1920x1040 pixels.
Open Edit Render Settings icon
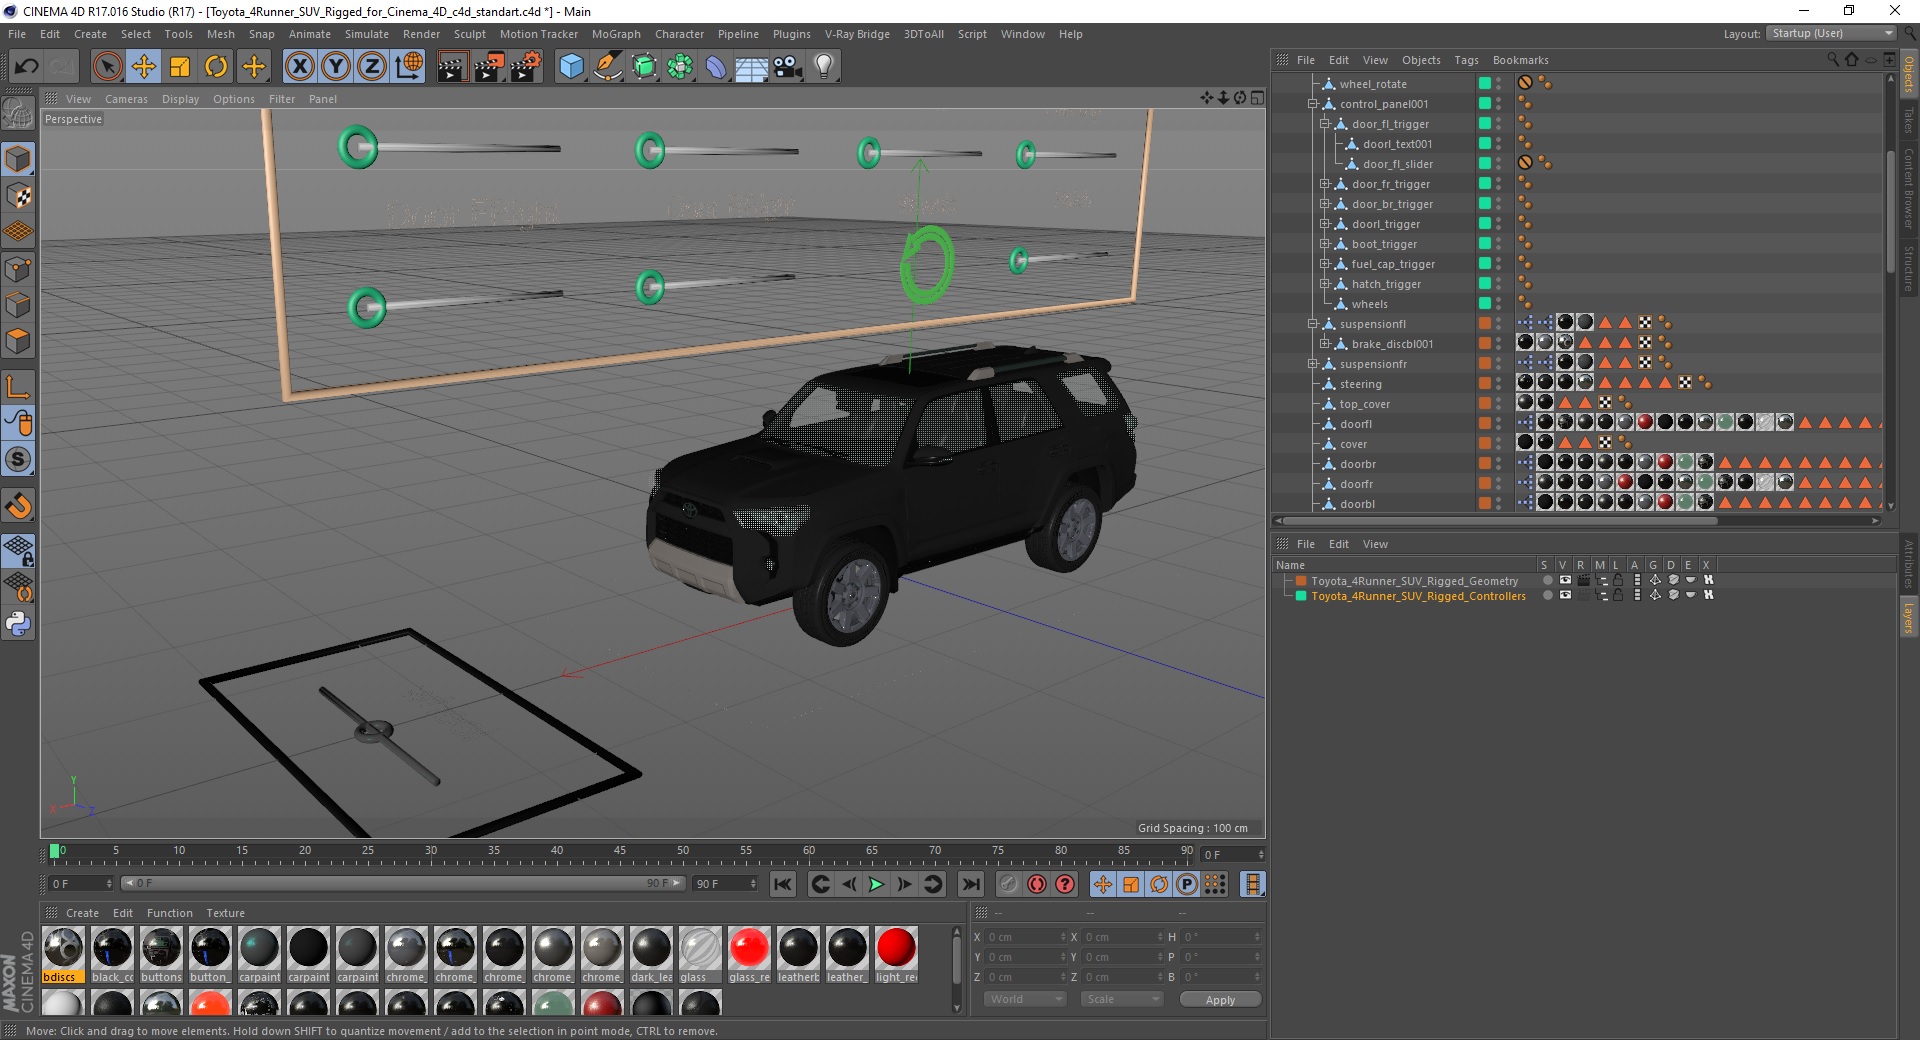click(x=526, y=67)
